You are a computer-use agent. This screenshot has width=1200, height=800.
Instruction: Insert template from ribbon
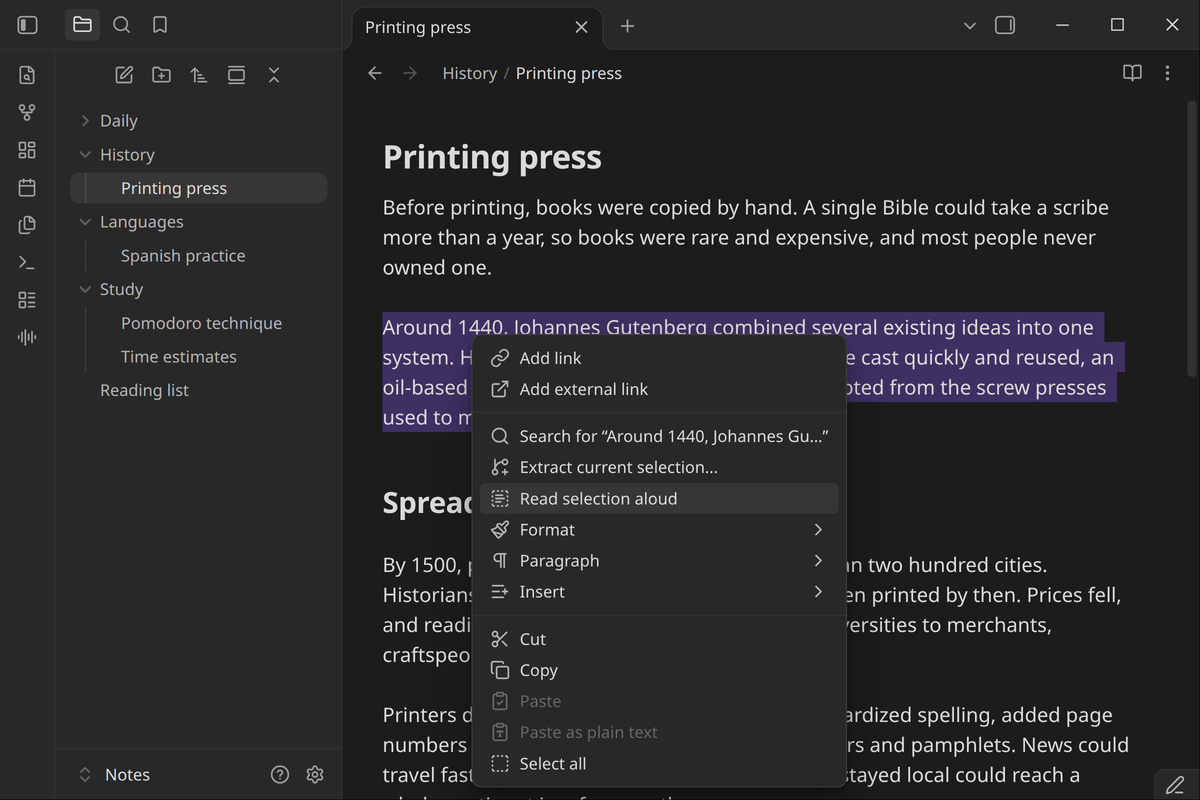point(27,225)
